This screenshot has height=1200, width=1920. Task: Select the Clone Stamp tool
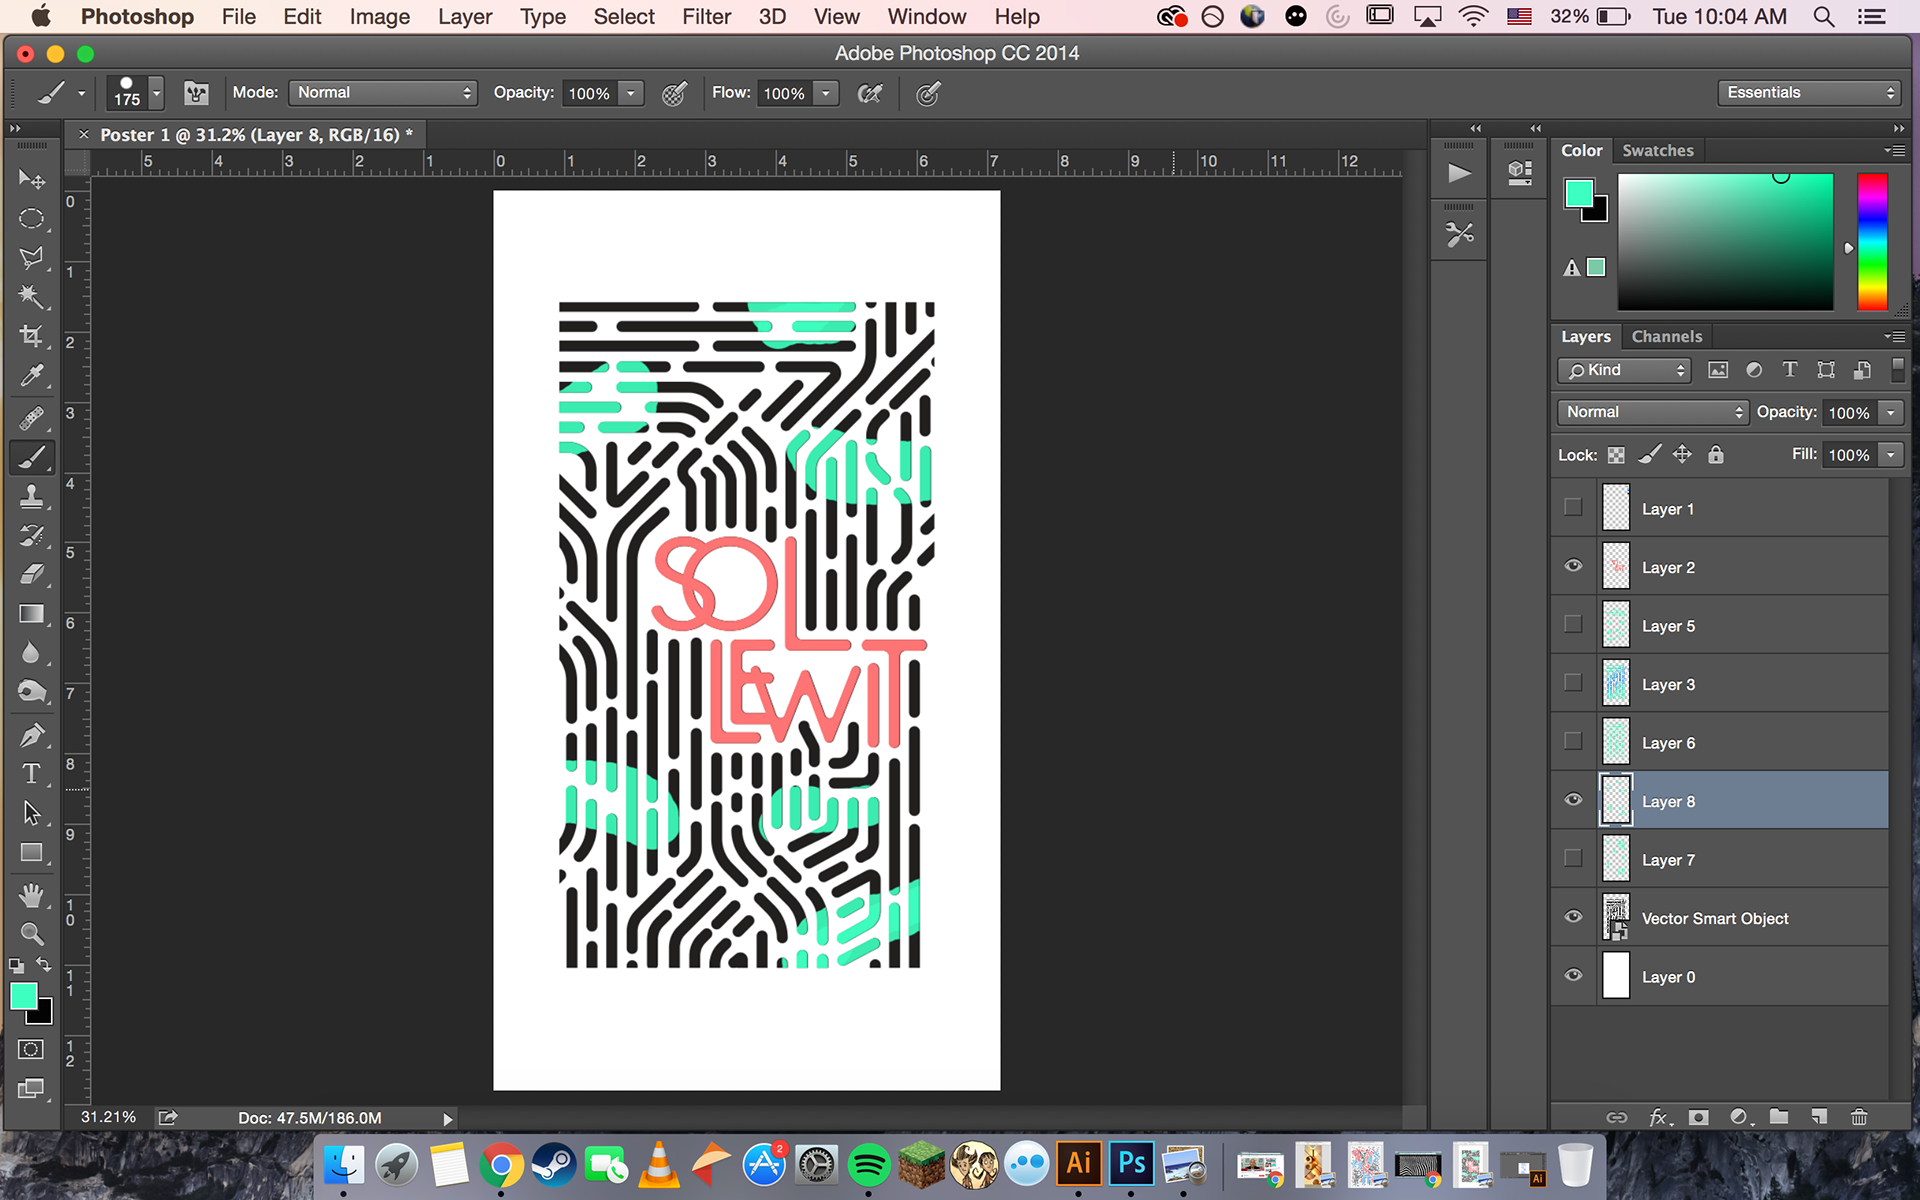point(31,496)
